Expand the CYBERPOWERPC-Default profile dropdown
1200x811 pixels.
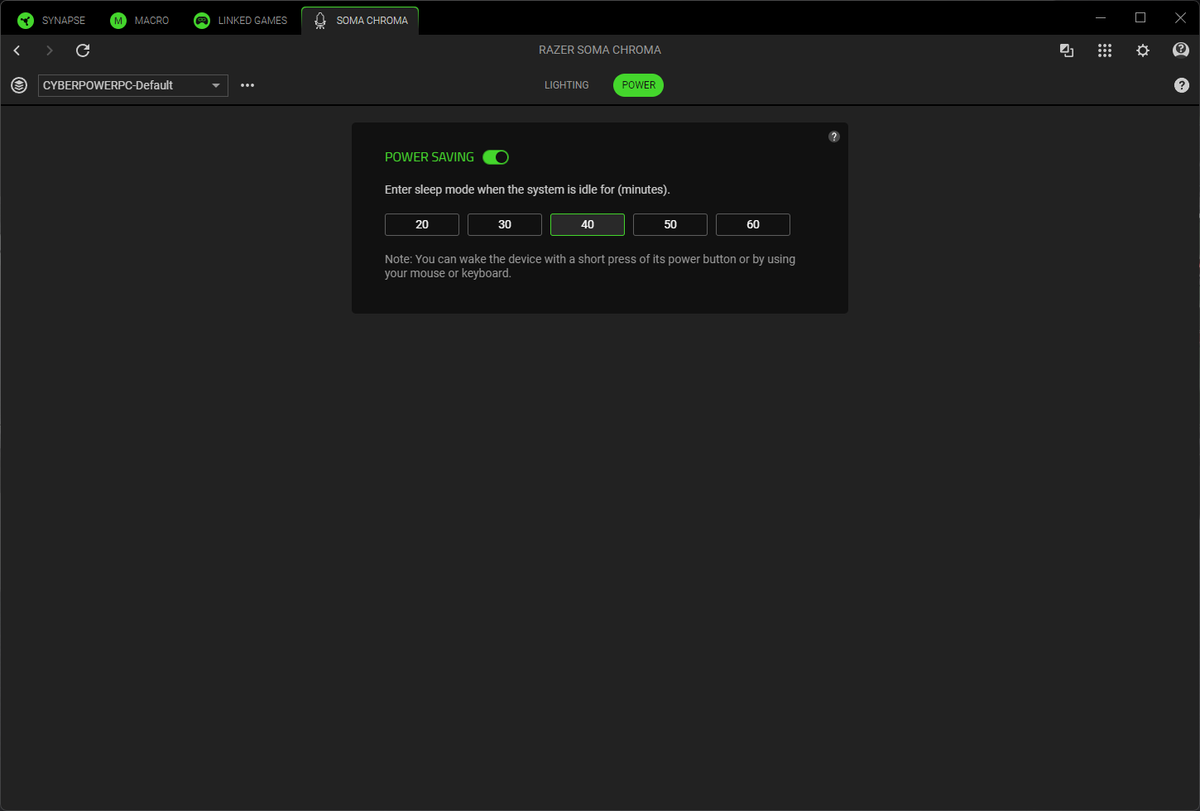(133, 86)
